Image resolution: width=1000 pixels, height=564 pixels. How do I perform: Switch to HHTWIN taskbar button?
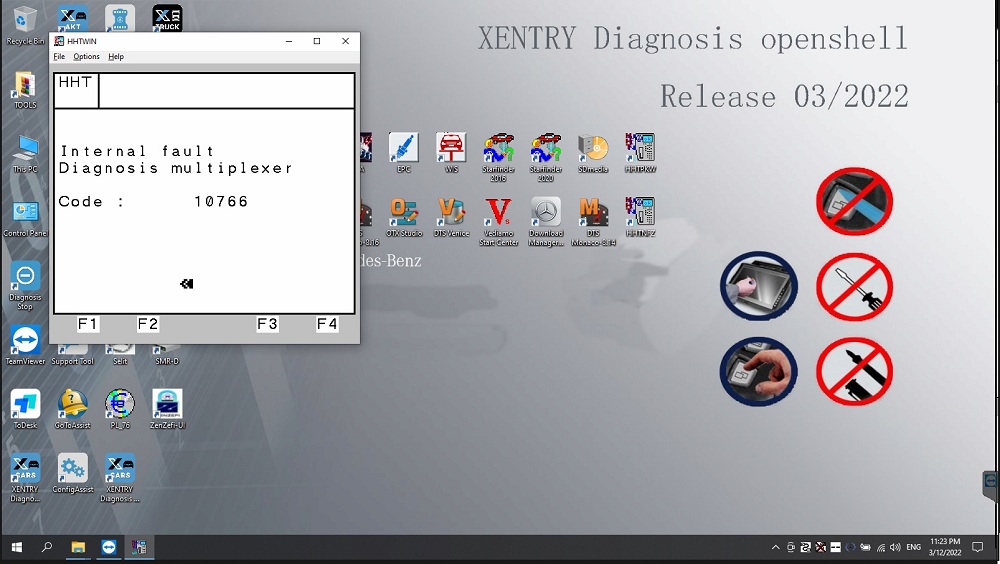click(139, 547)
